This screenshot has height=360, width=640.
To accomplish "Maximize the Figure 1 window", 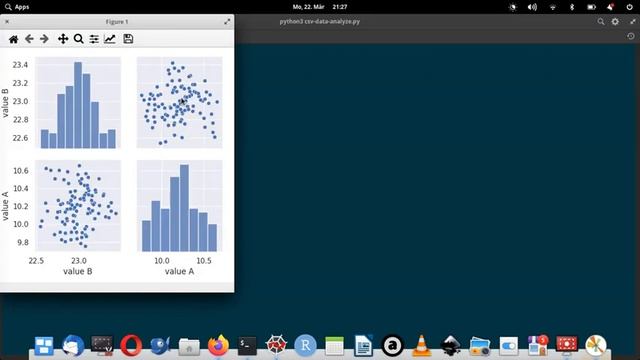I will click(x=227, y=22).
